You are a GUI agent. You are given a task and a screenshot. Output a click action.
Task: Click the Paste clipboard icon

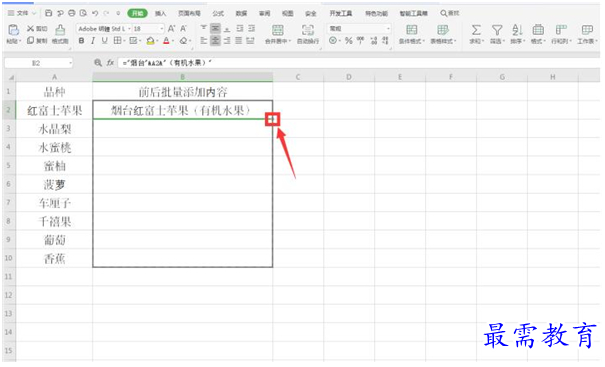click(14, 30)
